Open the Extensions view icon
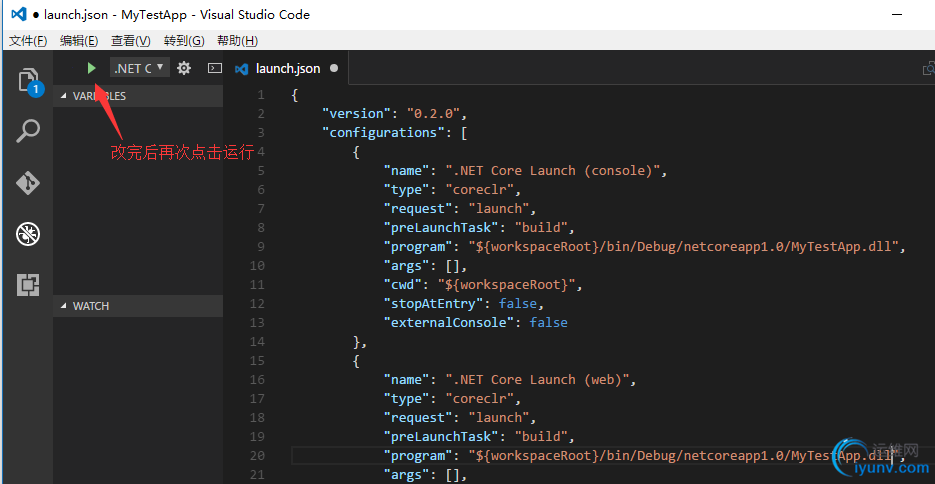The height and width of the screenshot is (484, 935). pos(28,285)
